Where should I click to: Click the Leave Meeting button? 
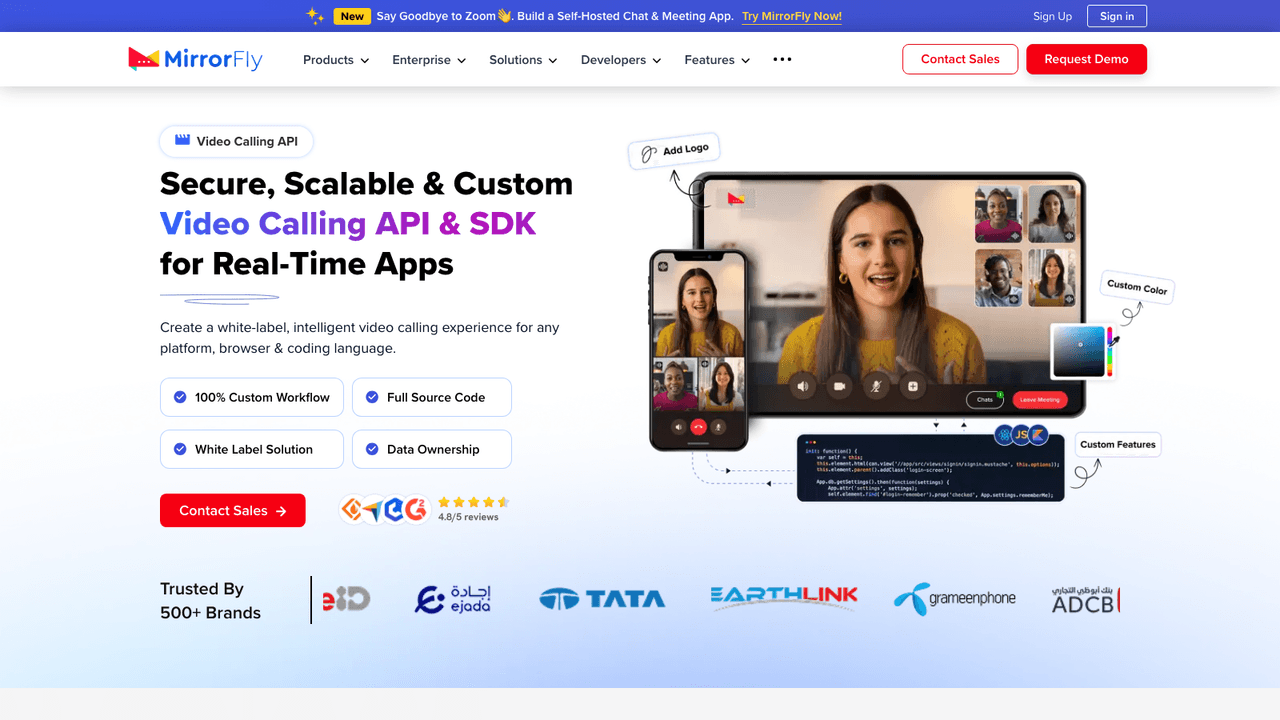coord(1040,400)
